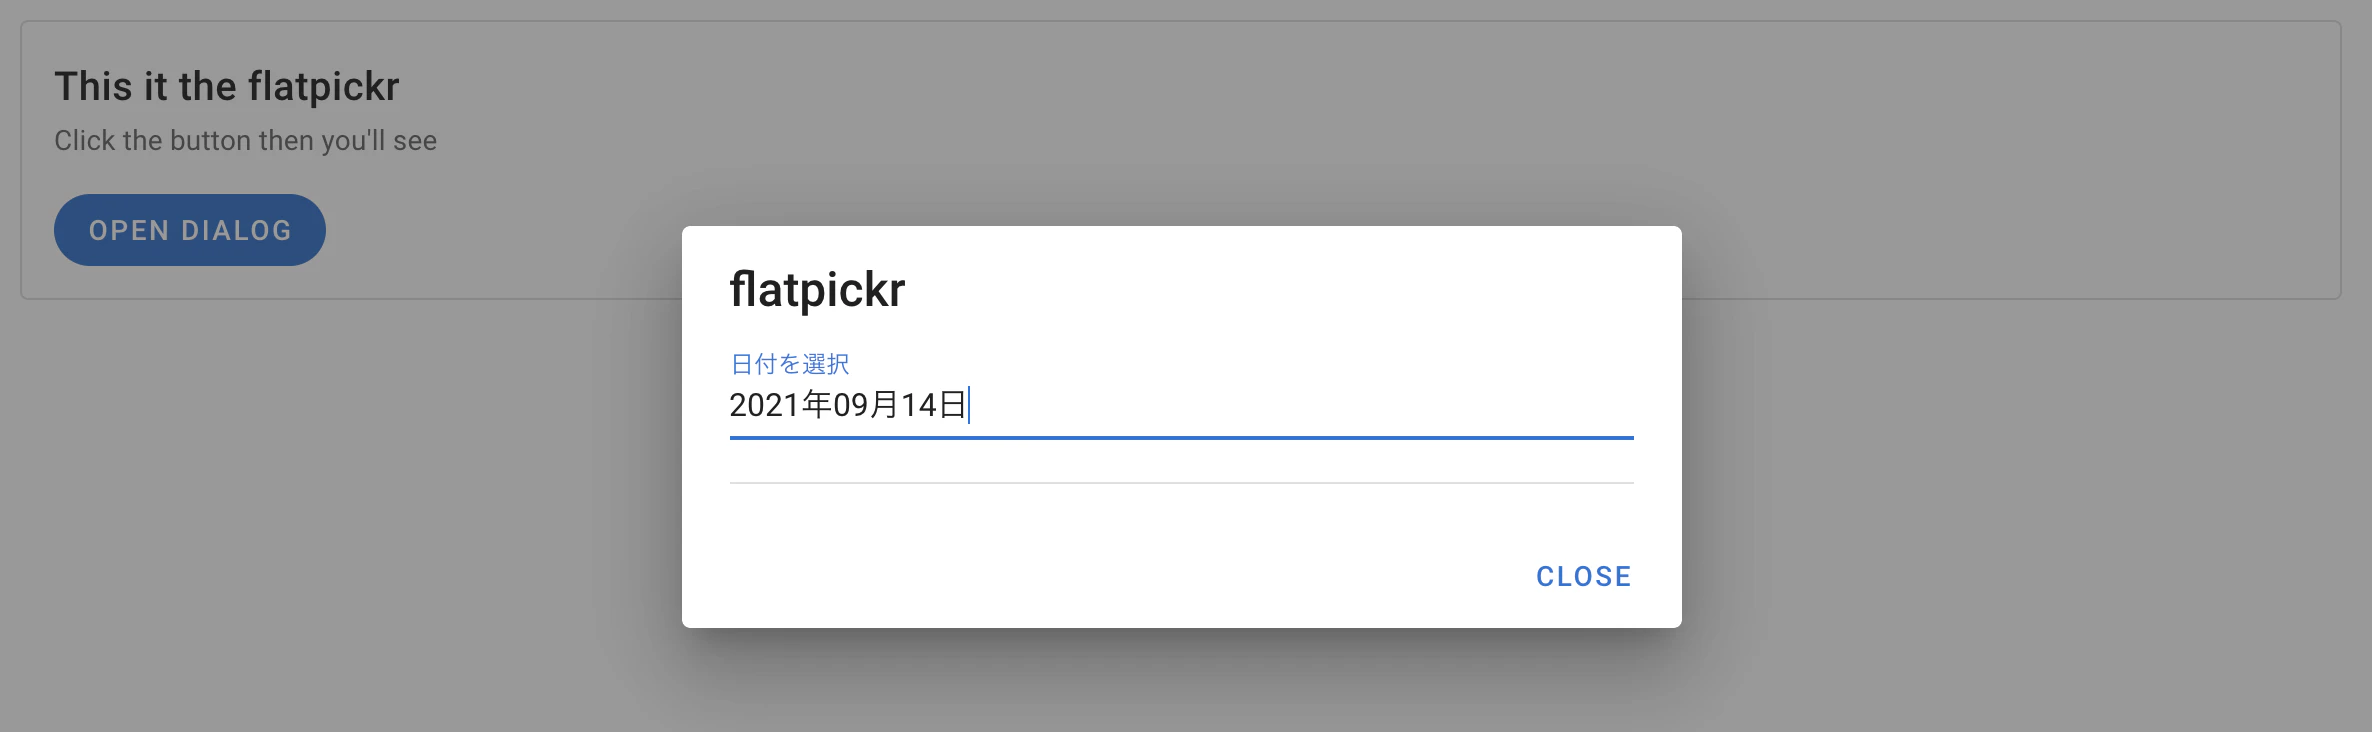The height and width of the screenshot is (732, 2372).
Task: Click the 日付を選択 label text
Action: click(789, 362)
